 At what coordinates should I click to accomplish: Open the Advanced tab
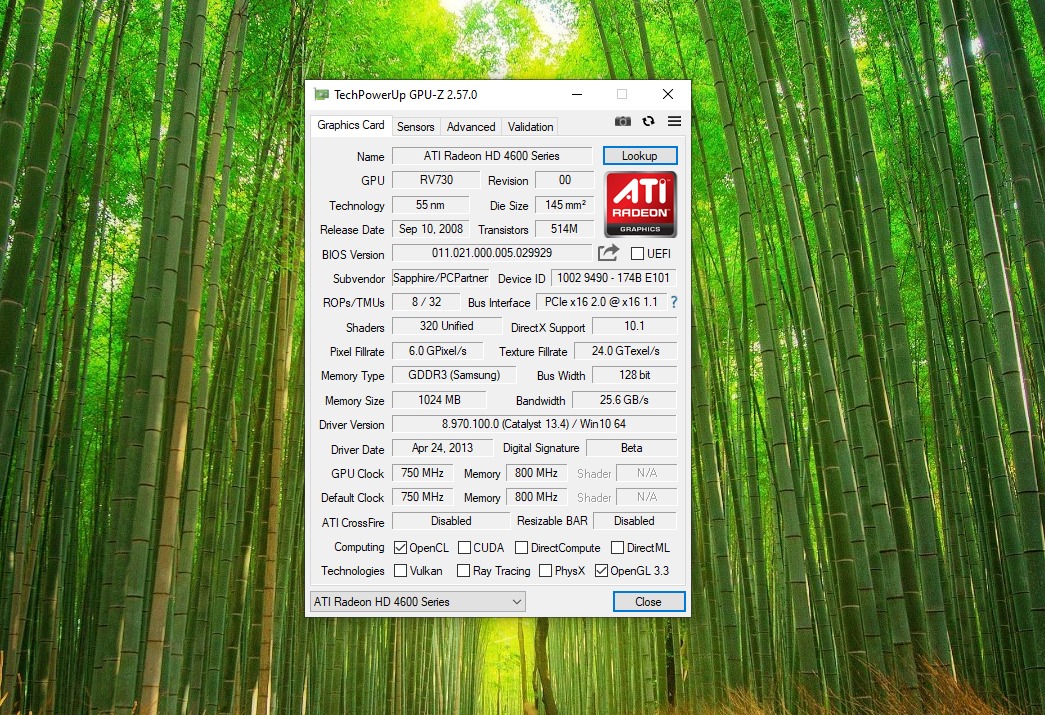pos(471,127)
